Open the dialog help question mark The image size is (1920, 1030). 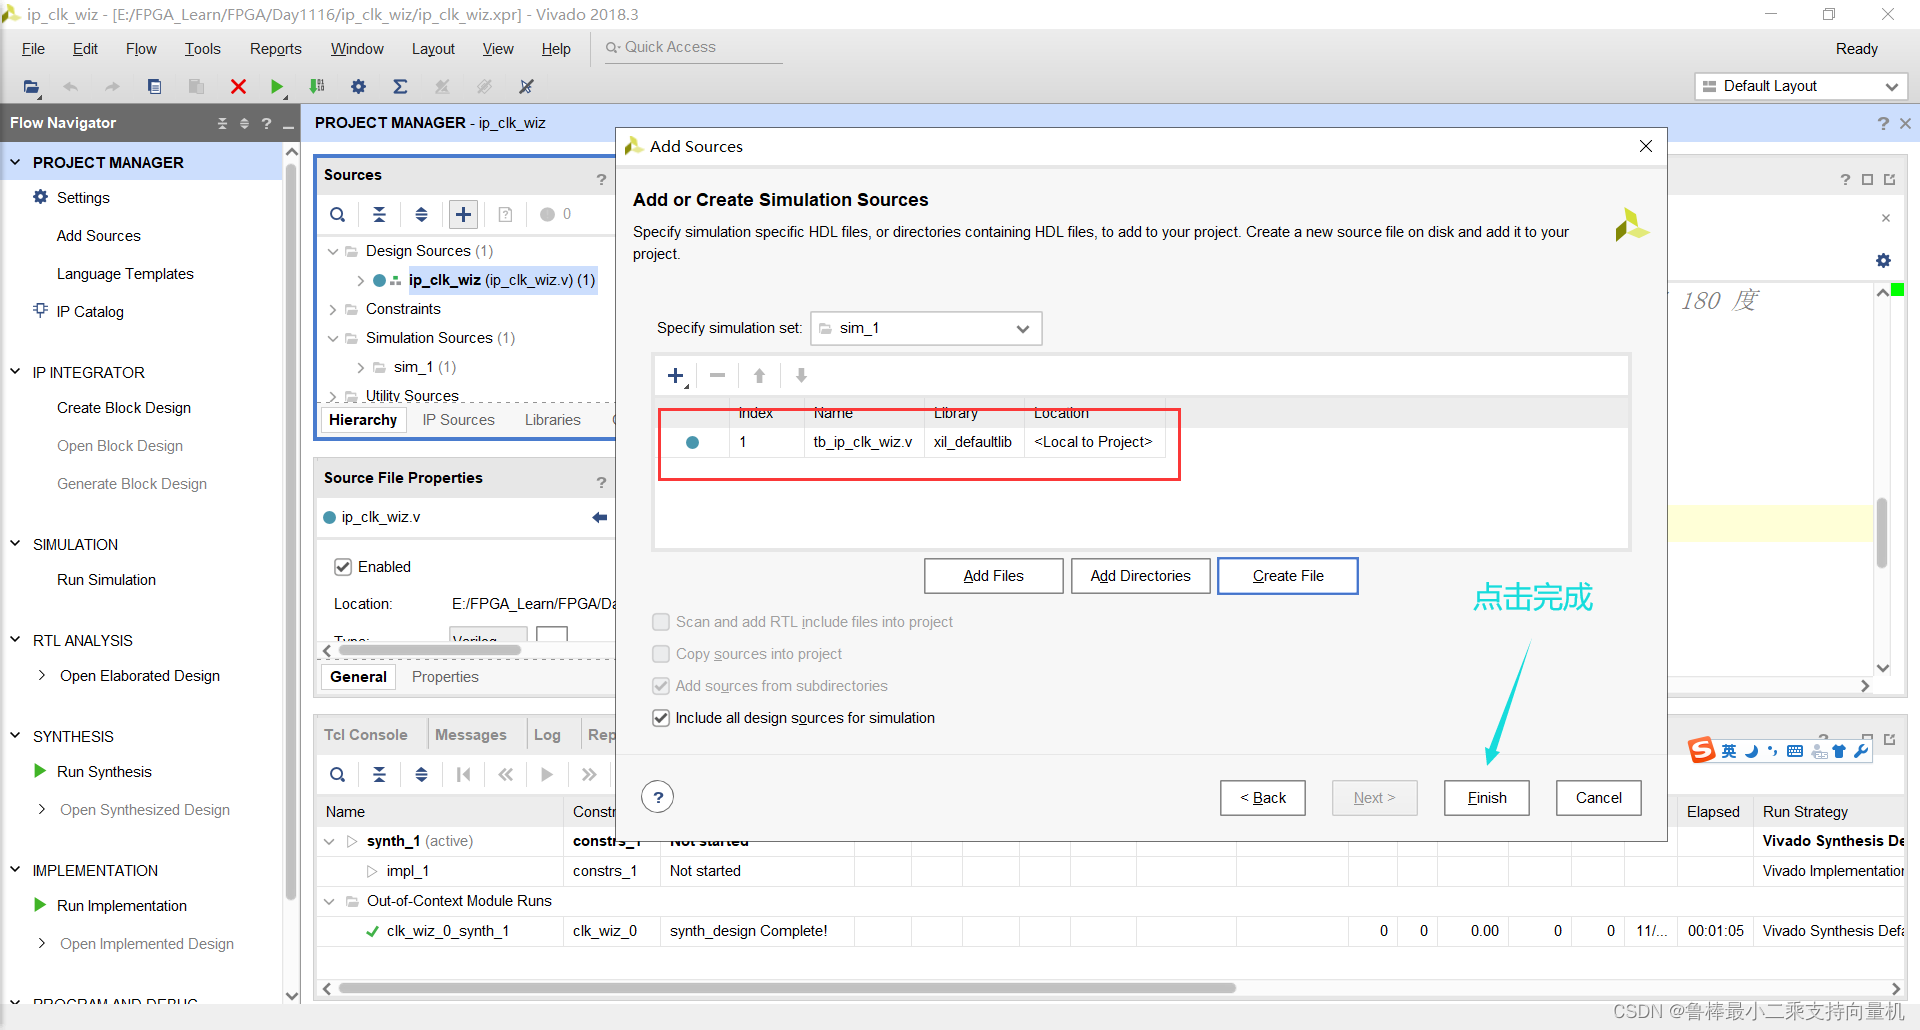tap(657, 797)
